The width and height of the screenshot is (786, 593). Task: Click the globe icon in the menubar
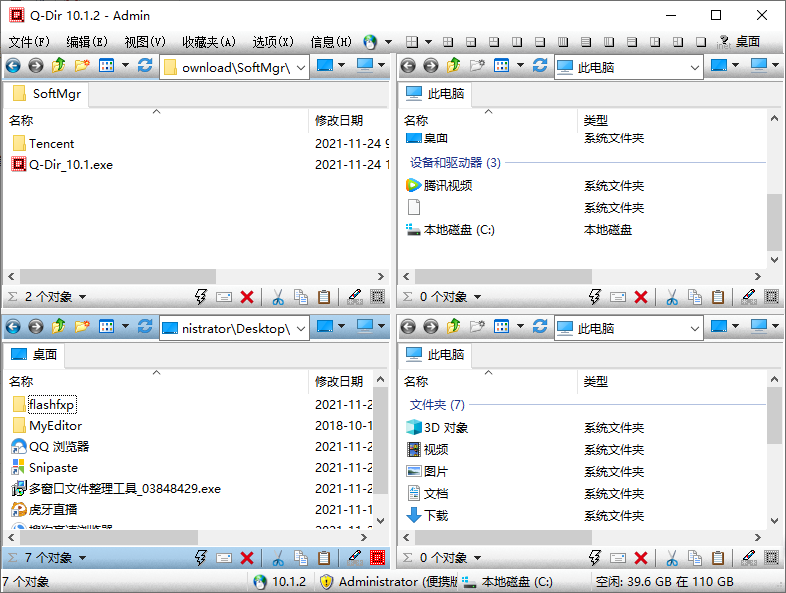pyautogui.click(x=370, y=42)
